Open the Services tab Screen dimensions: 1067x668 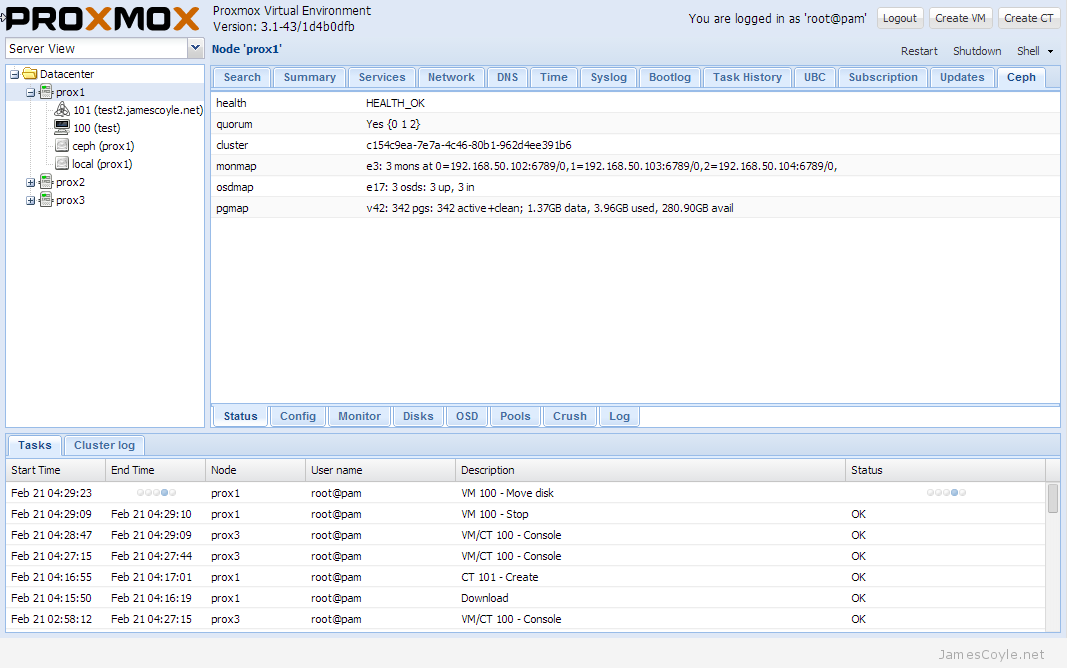click(382, 78)
